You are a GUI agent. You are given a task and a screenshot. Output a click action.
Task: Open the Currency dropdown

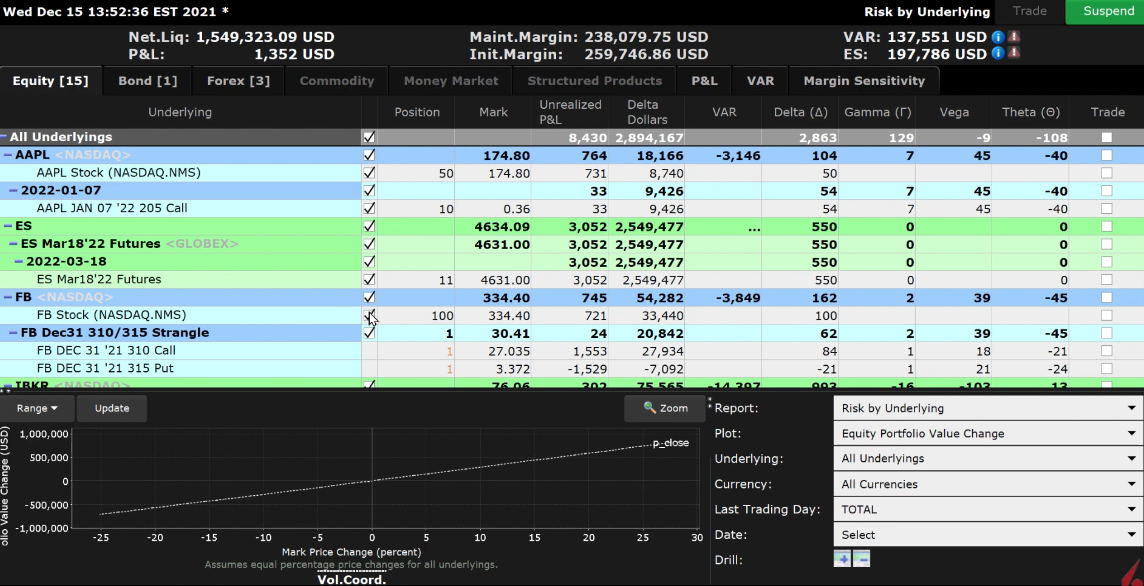point(987,484)
